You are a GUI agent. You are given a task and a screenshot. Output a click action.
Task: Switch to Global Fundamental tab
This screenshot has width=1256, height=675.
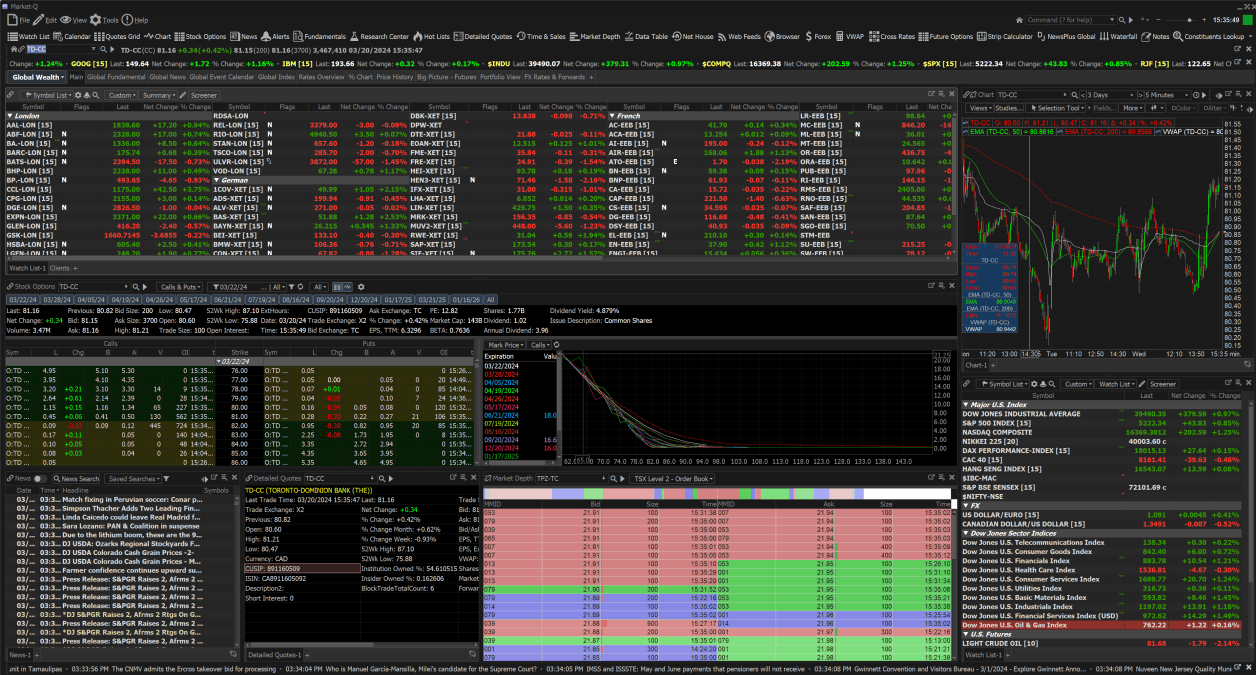point(116,77)
